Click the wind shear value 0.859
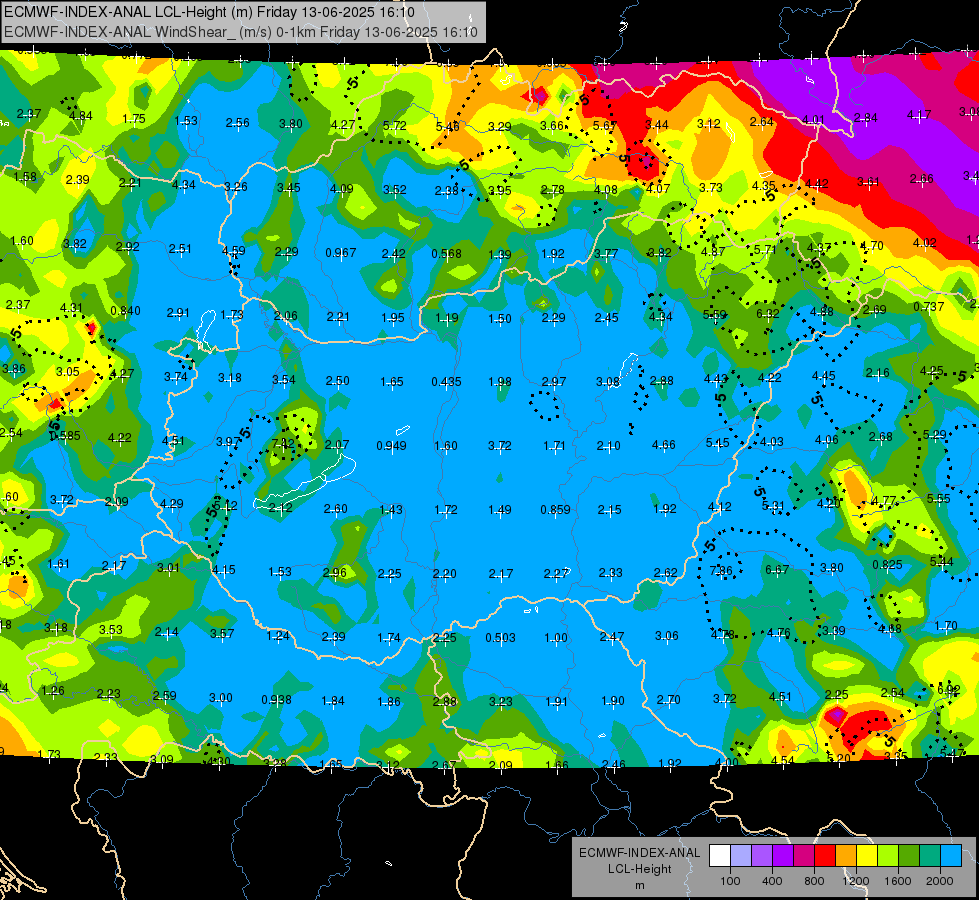The image size is (979, 900). pos(556,510)
